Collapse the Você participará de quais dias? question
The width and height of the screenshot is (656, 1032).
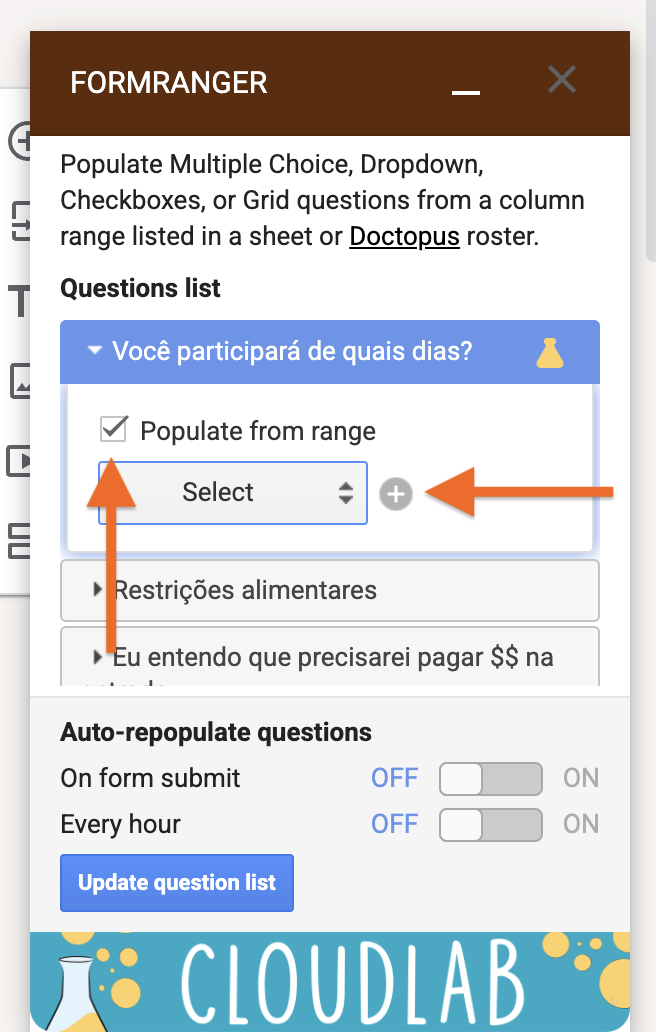pyautogui.click(x=330, y=351)
